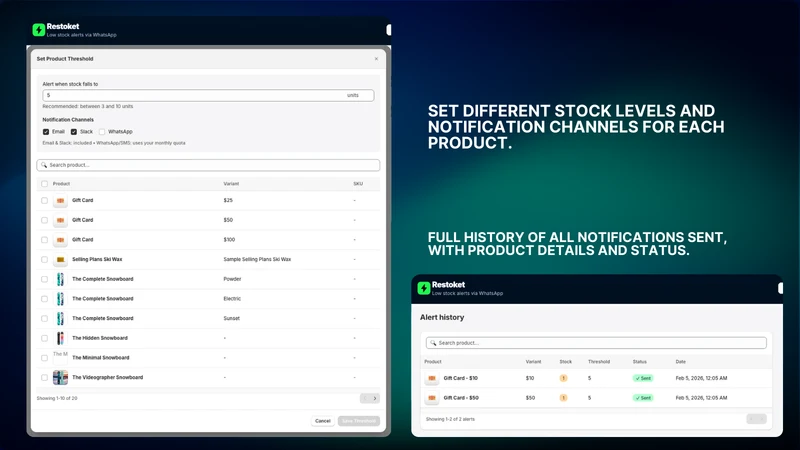The image size is (800, 450).
Task: Click the Status column header in Alert history
Action: [639, 362]
